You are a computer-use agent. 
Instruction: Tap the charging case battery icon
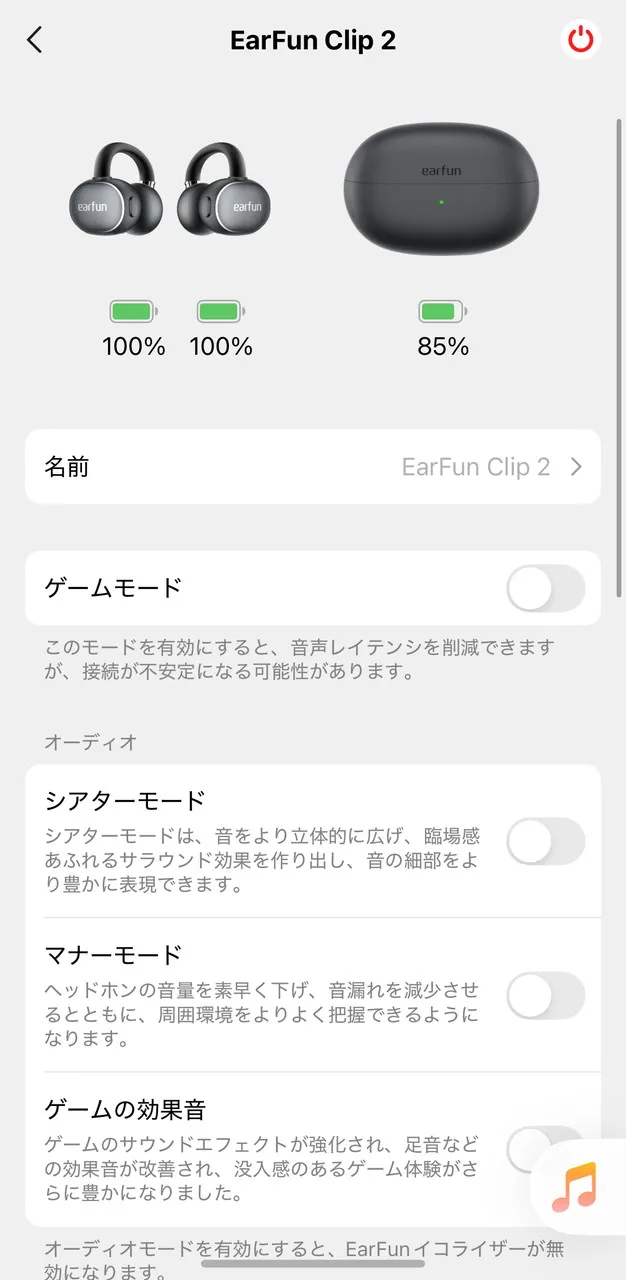click(x=443, y=312)
